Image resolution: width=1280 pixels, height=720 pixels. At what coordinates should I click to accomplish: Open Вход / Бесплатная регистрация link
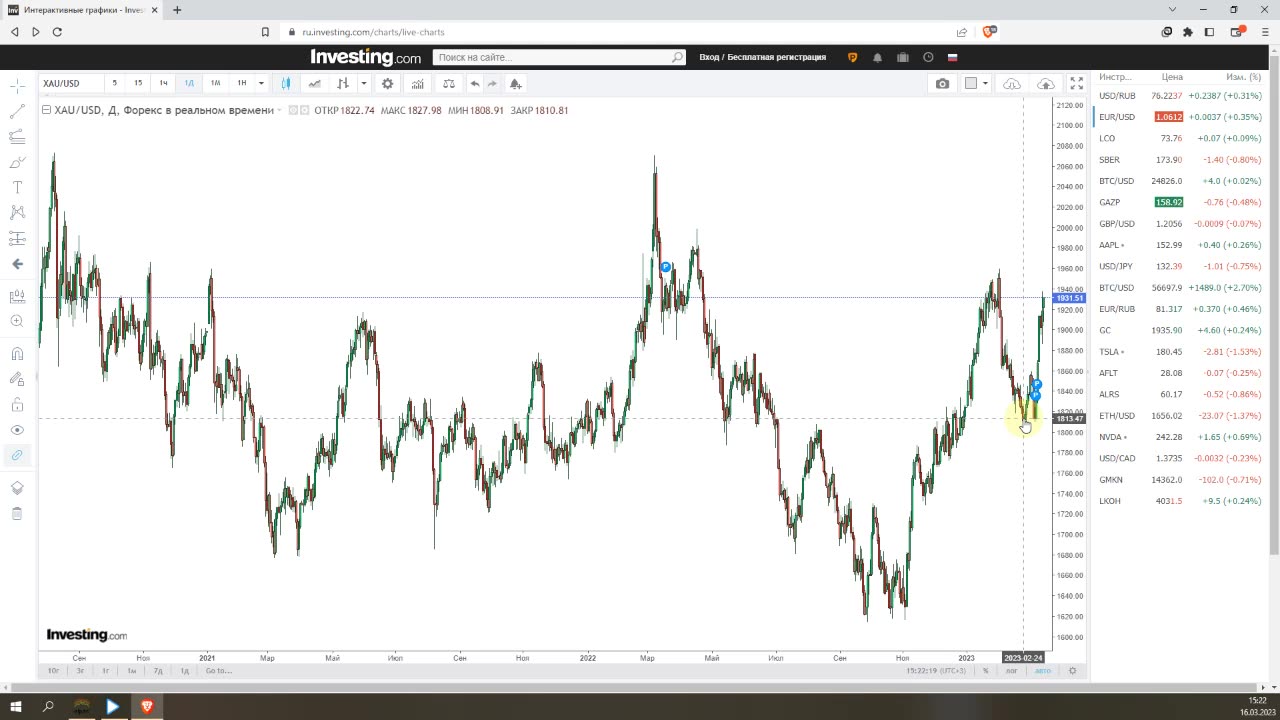pyautogui.click(x=762, y=57)
